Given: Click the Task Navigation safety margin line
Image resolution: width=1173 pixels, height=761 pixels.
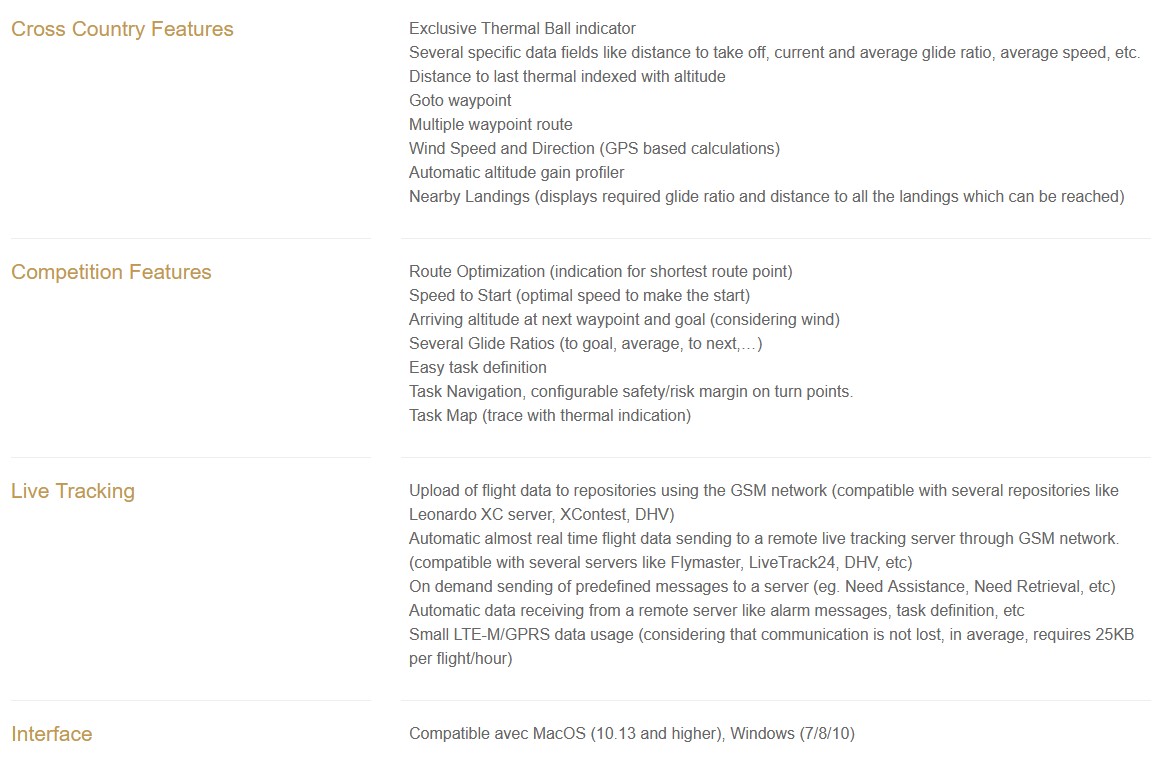Looking at the screenshot, I should [x=631, y=391].
